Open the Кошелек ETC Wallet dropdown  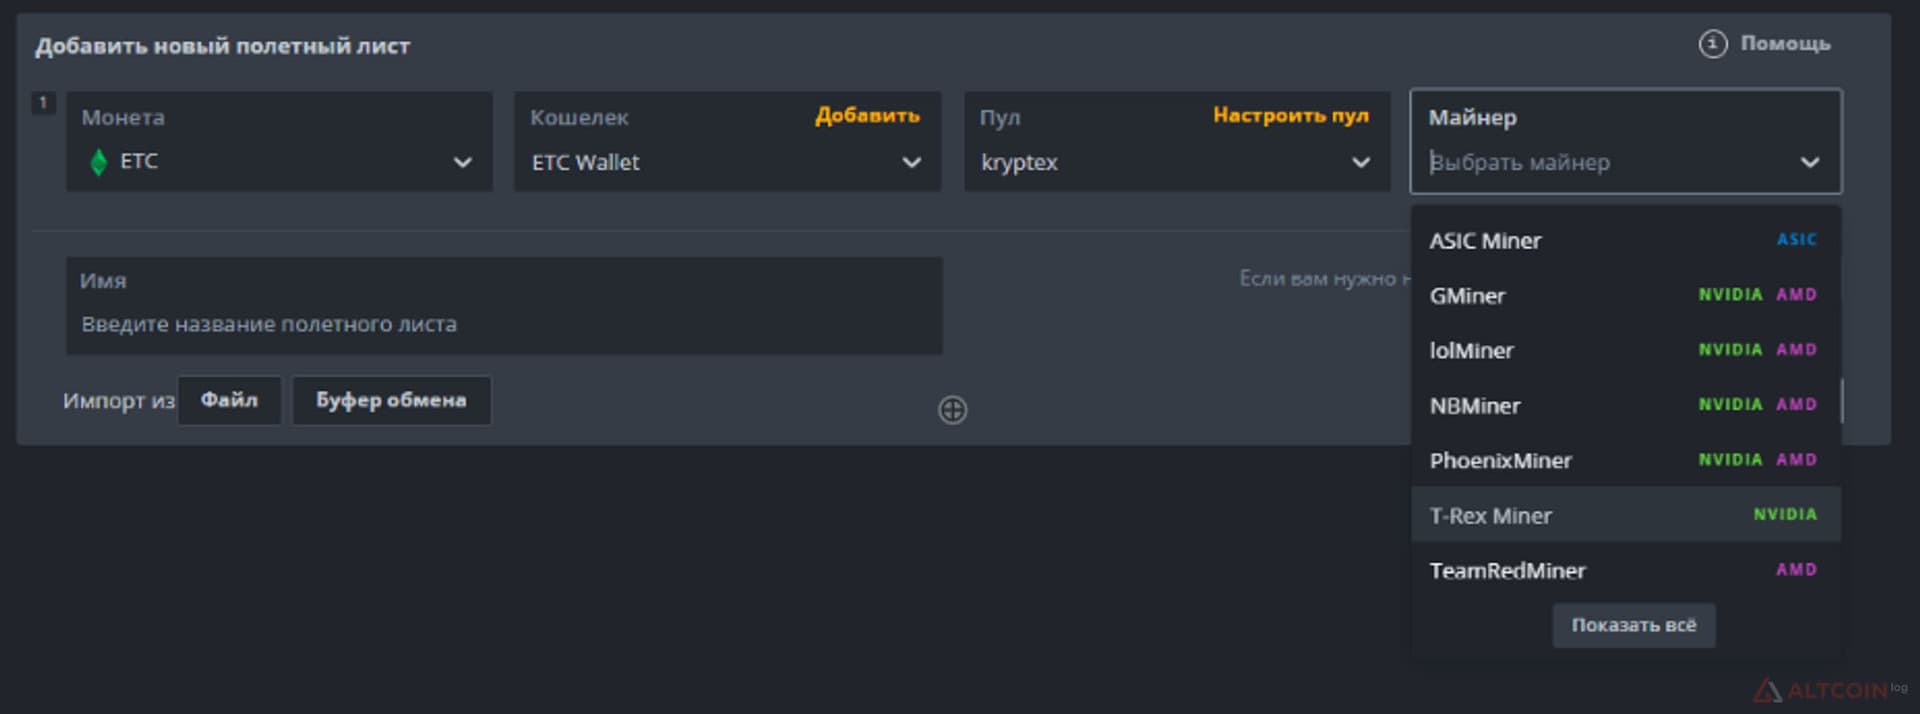tap(727, 142)
